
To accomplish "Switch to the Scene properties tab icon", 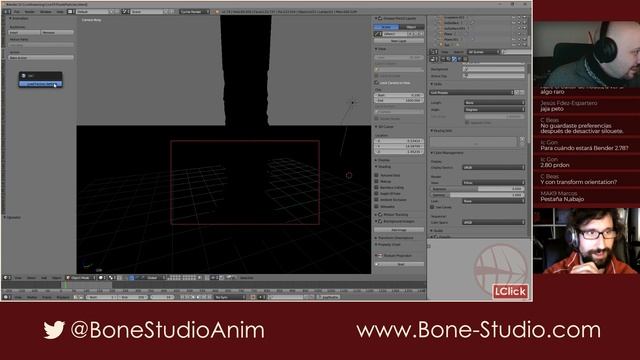I will coord(454,59).
